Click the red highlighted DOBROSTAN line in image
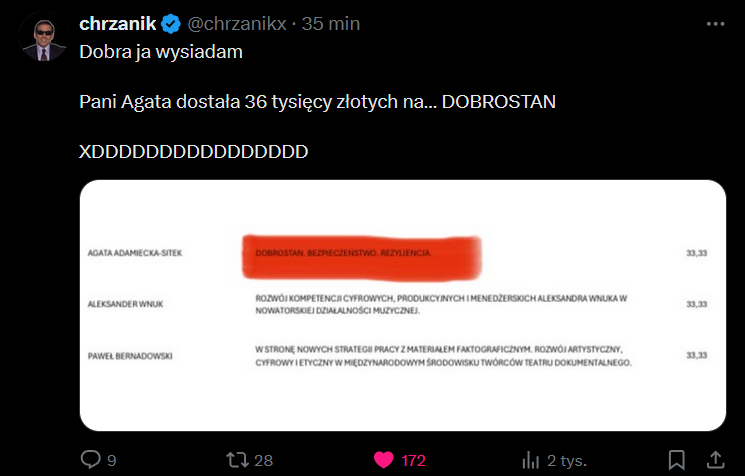 click(360, 253)
